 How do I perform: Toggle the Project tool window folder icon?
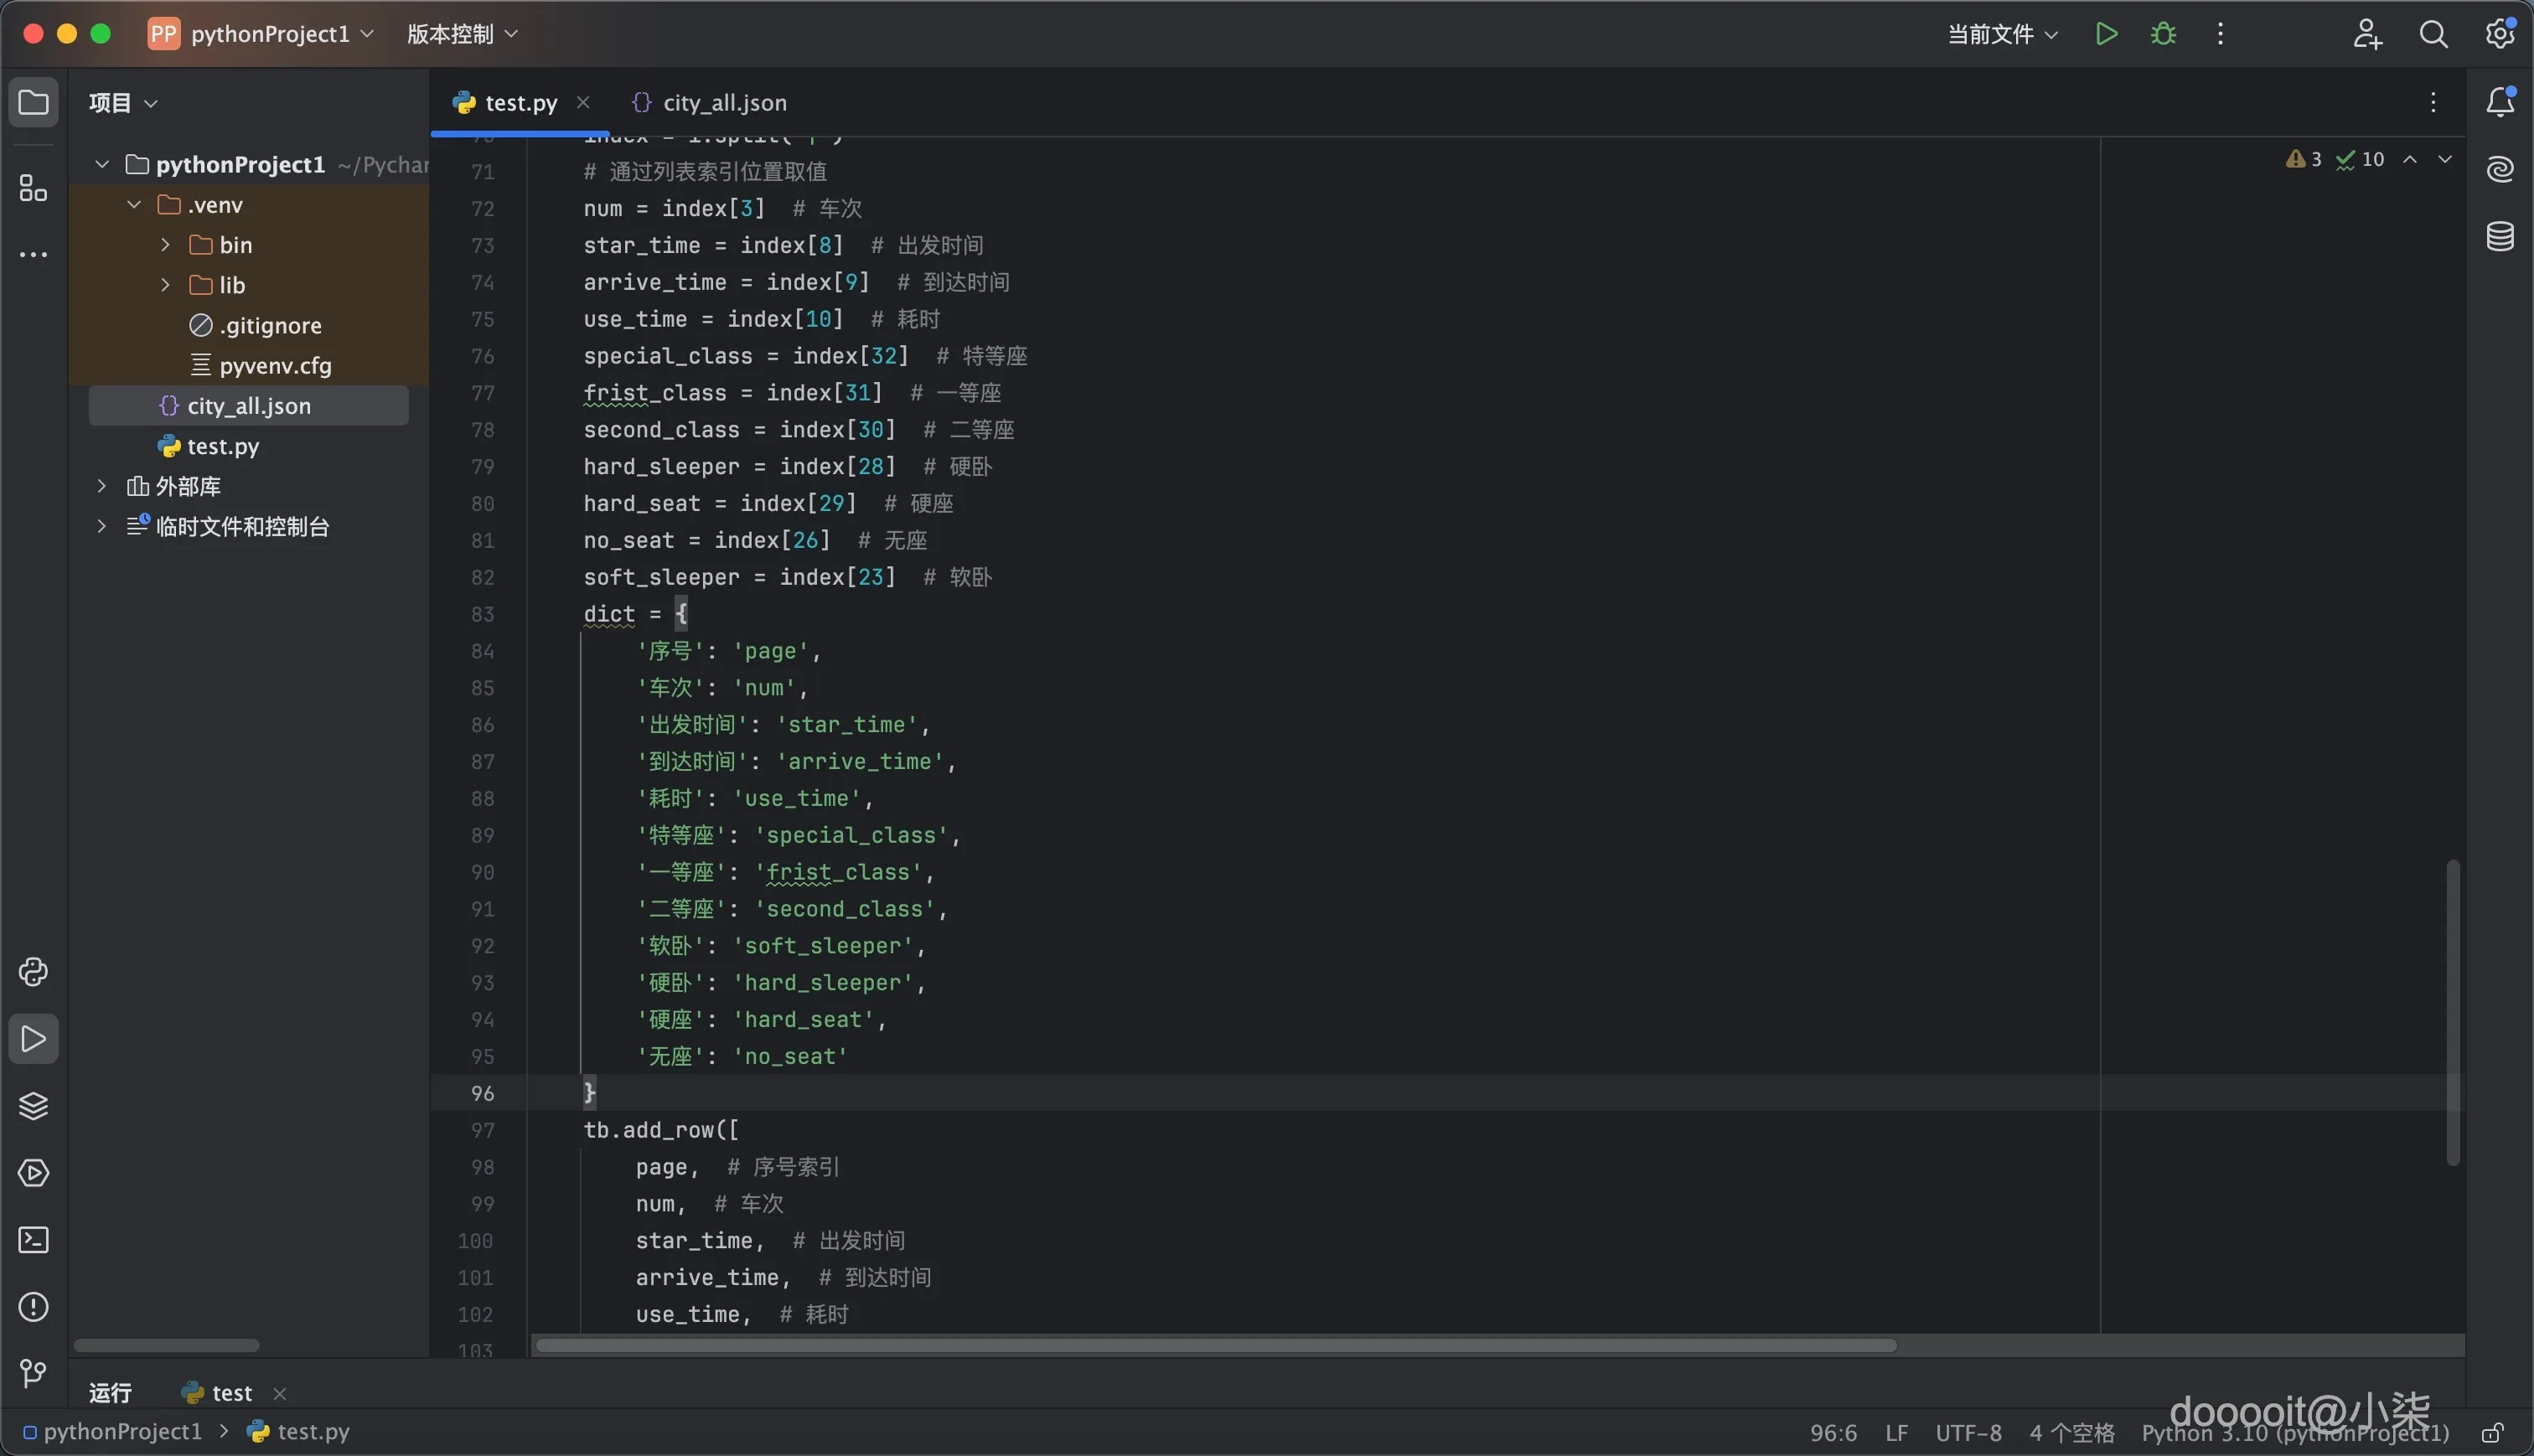[x=33, y=103]
